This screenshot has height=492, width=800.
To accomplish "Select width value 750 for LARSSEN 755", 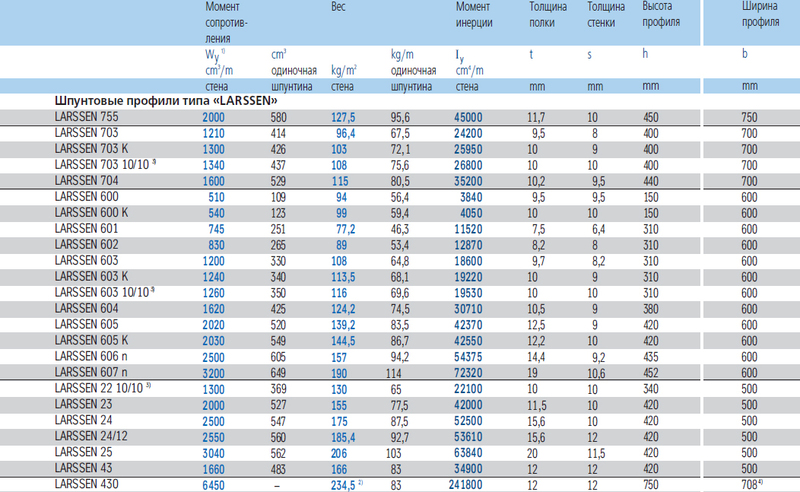I will tap(749, 117).
